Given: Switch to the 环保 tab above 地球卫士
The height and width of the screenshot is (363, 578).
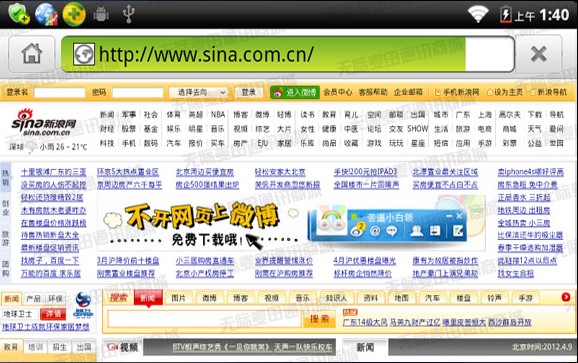Looking at the screenshot, I should [55, 299].
